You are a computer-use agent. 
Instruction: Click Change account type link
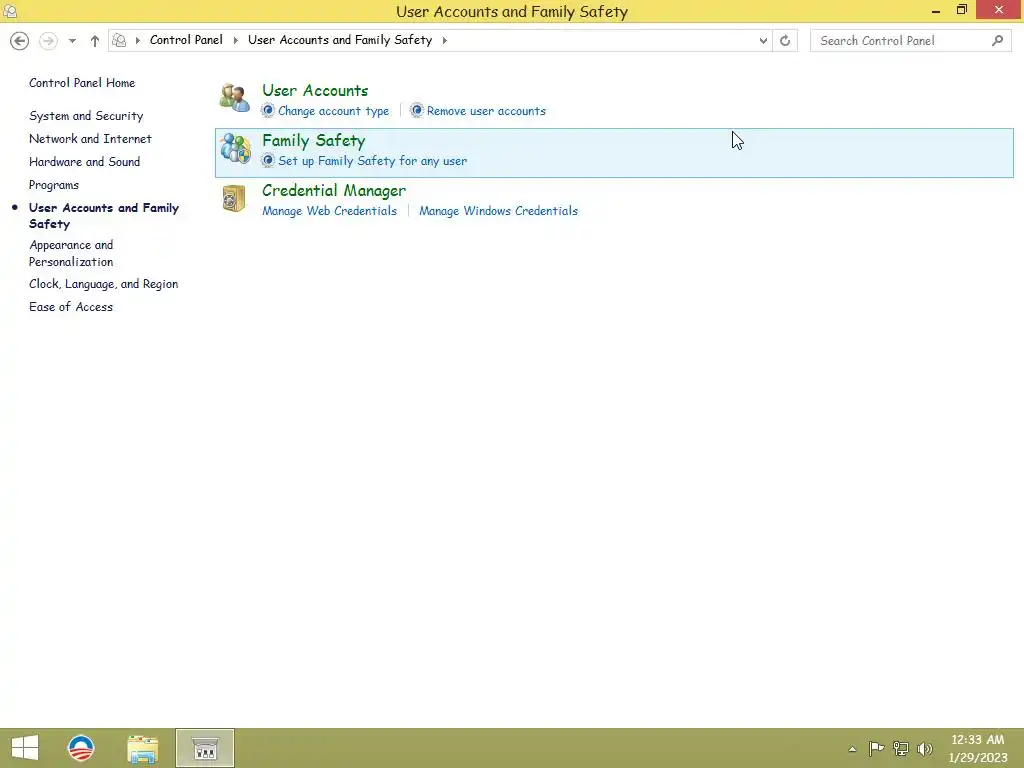click(x=334, y=111)
